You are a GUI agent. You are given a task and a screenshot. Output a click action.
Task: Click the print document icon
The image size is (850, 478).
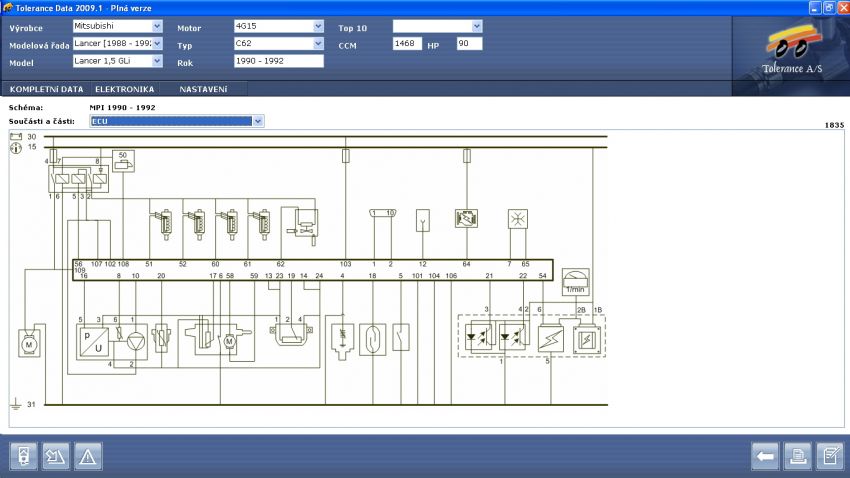797,457
